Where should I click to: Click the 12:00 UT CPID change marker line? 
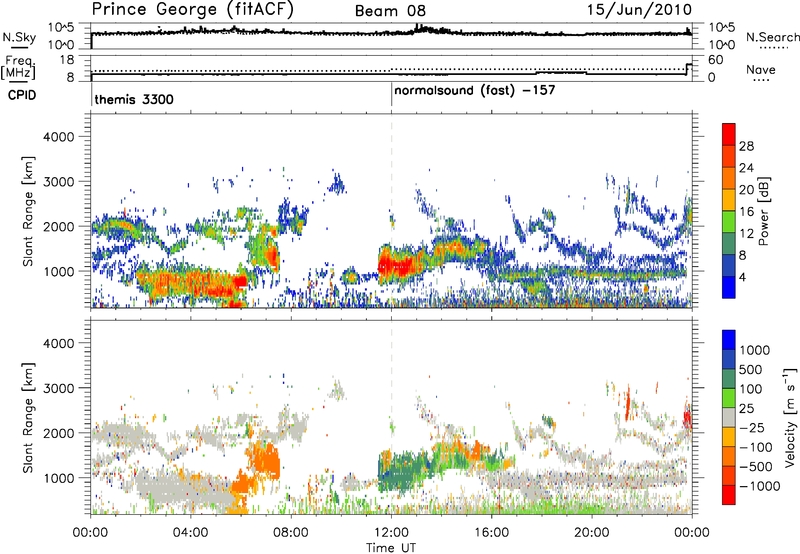click(391, 94)
